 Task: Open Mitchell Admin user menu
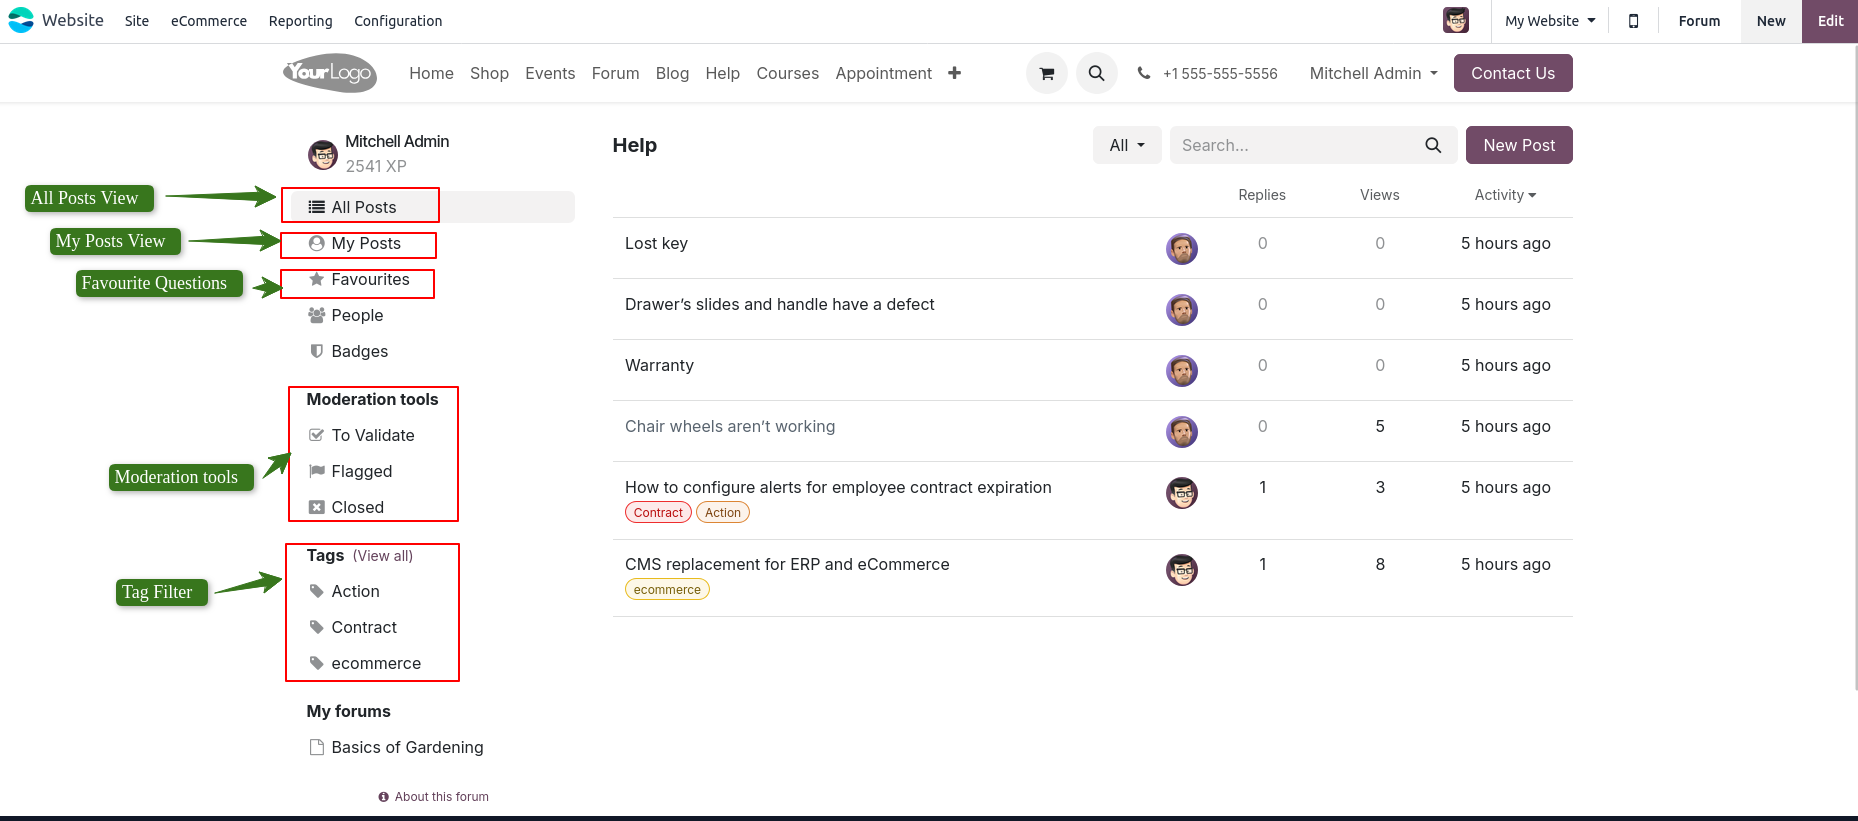1373,73
